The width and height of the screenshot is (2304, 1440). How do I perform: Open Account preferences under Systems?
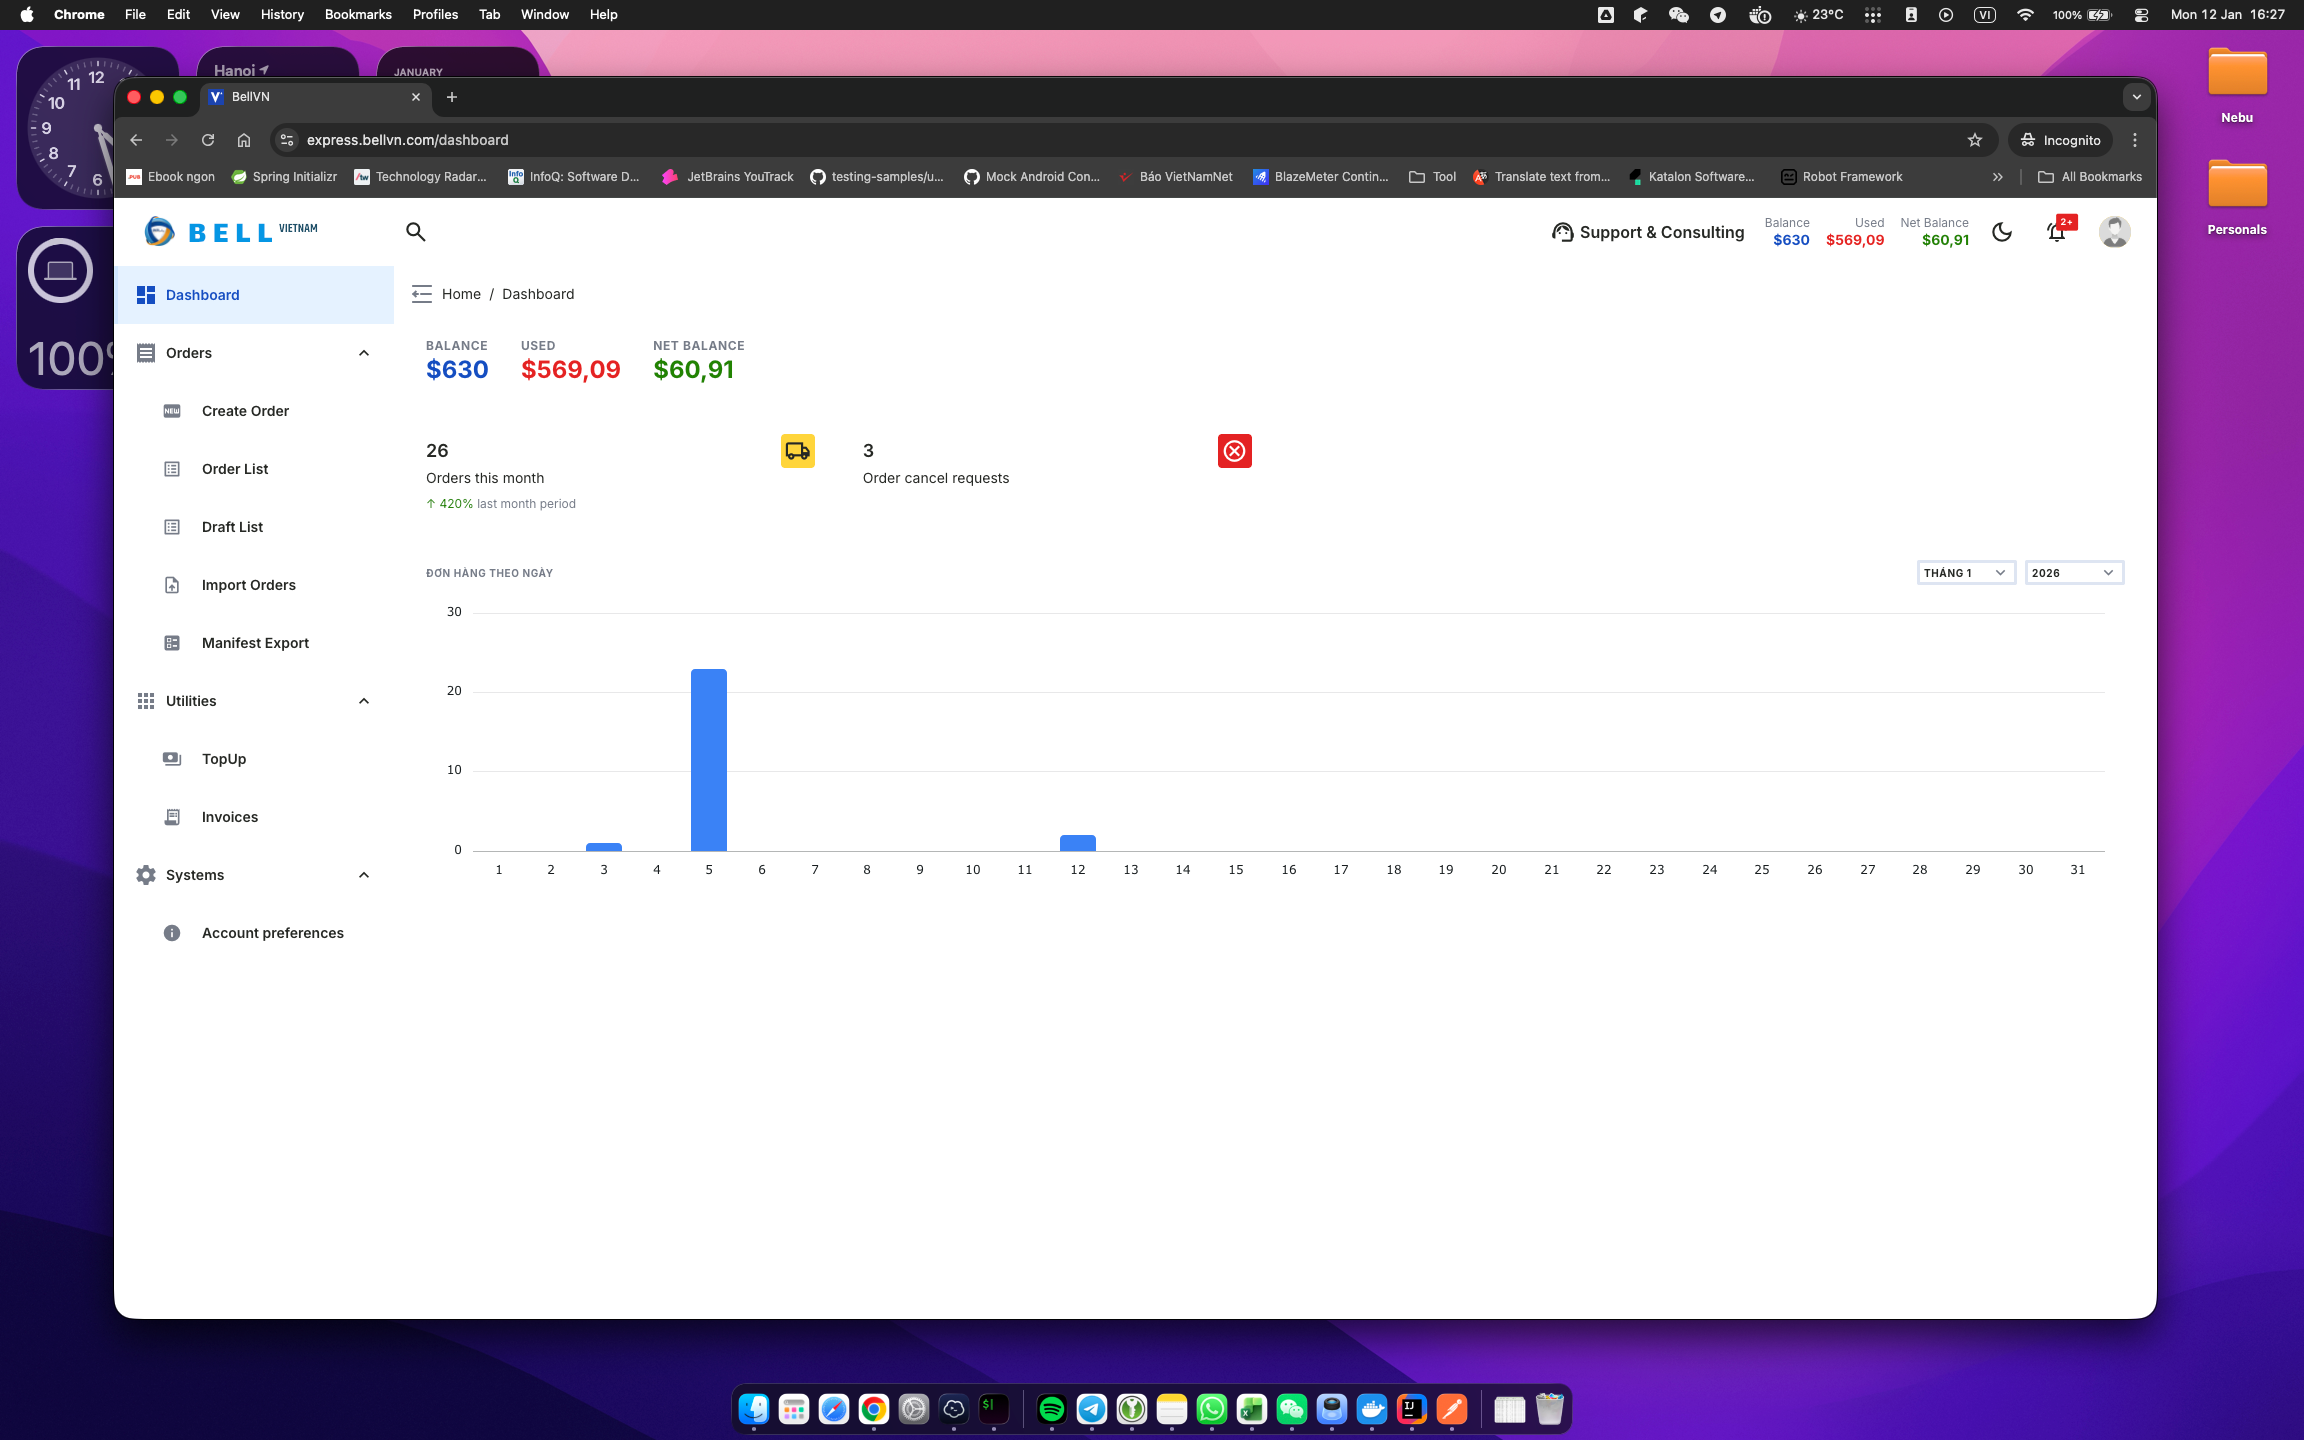click(x=272, y=932)
